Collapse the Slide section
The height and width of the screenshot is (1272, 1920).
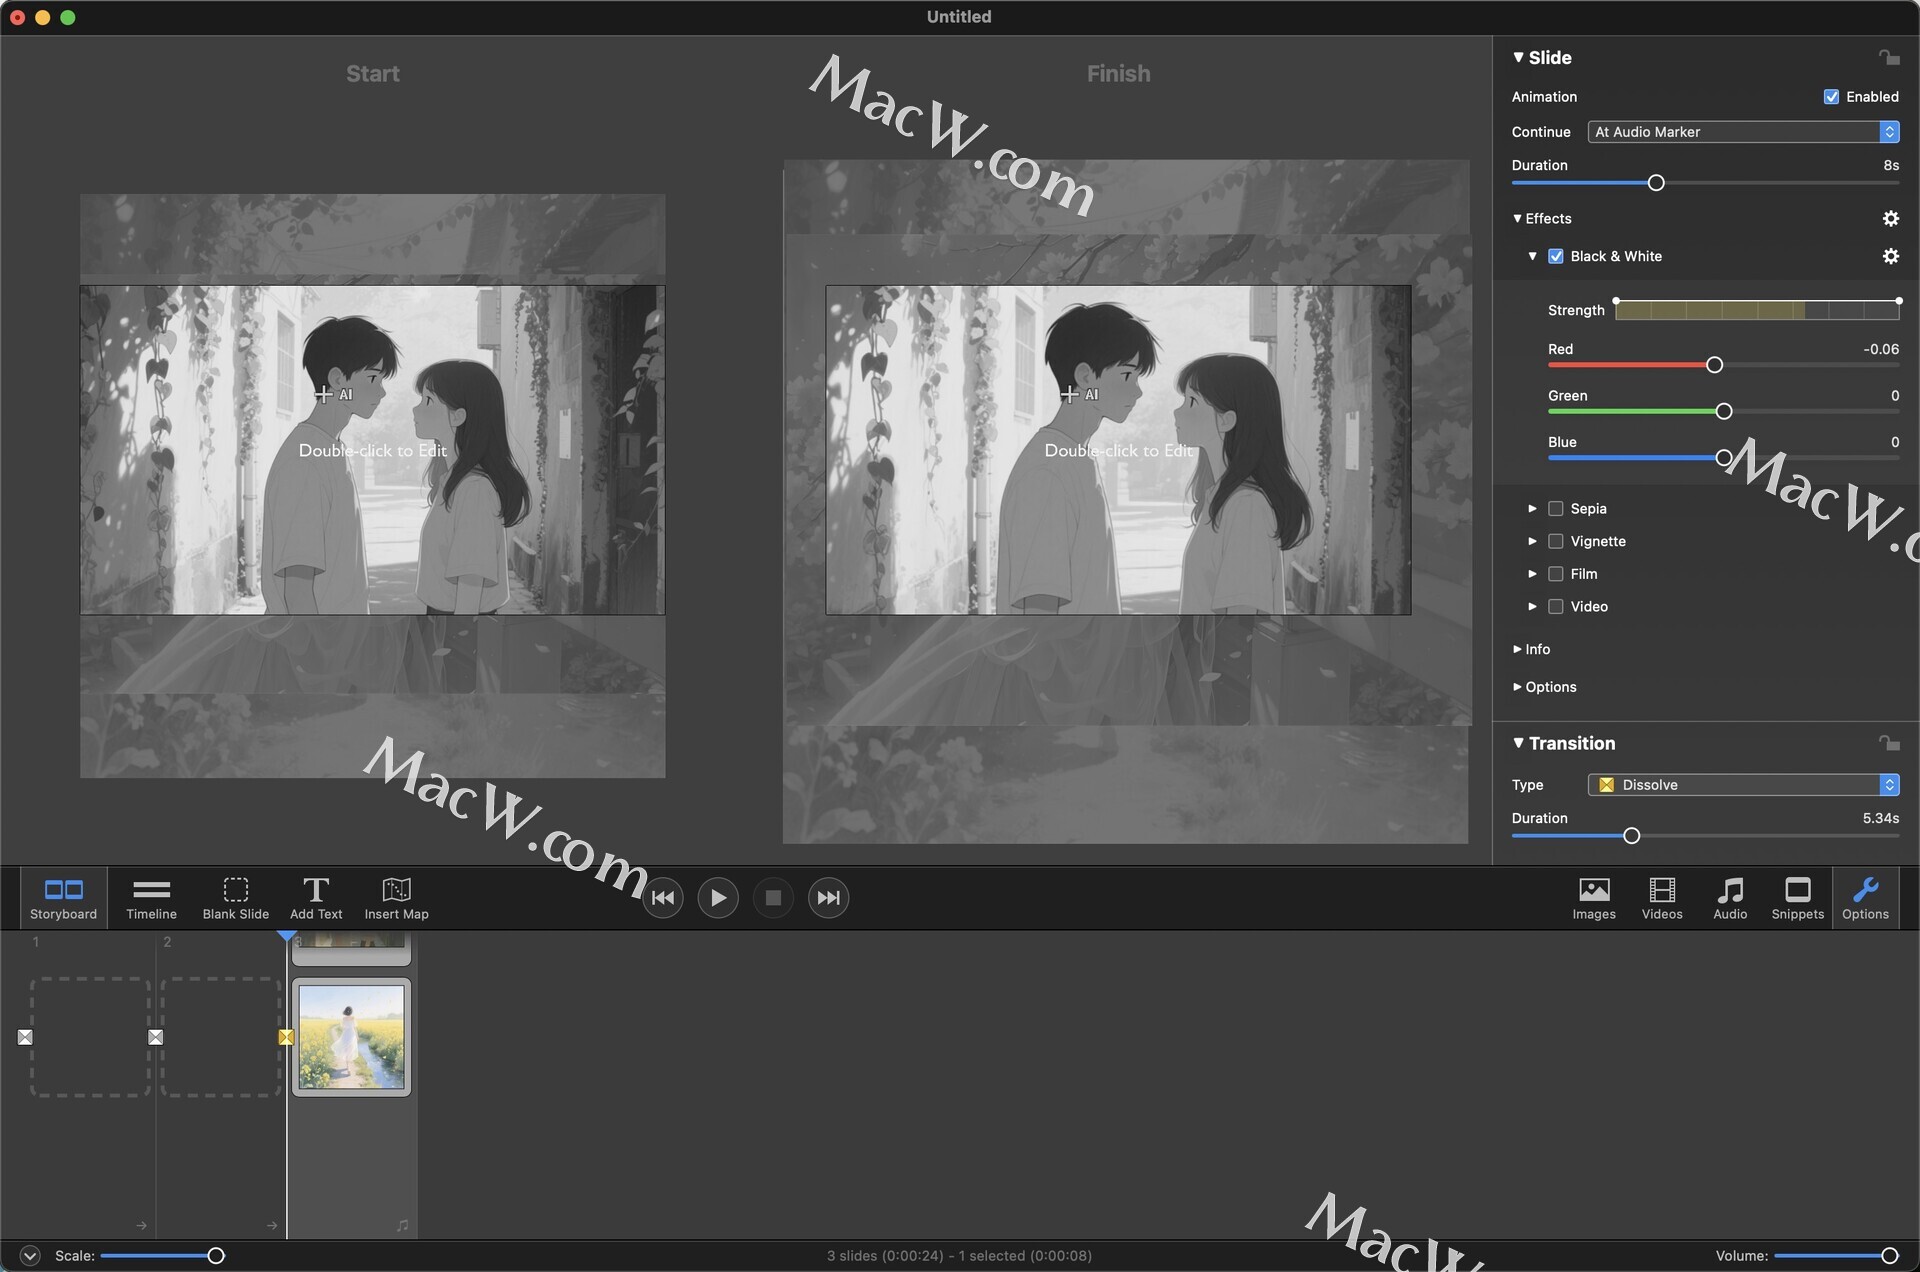click(x=1518, y=58)
